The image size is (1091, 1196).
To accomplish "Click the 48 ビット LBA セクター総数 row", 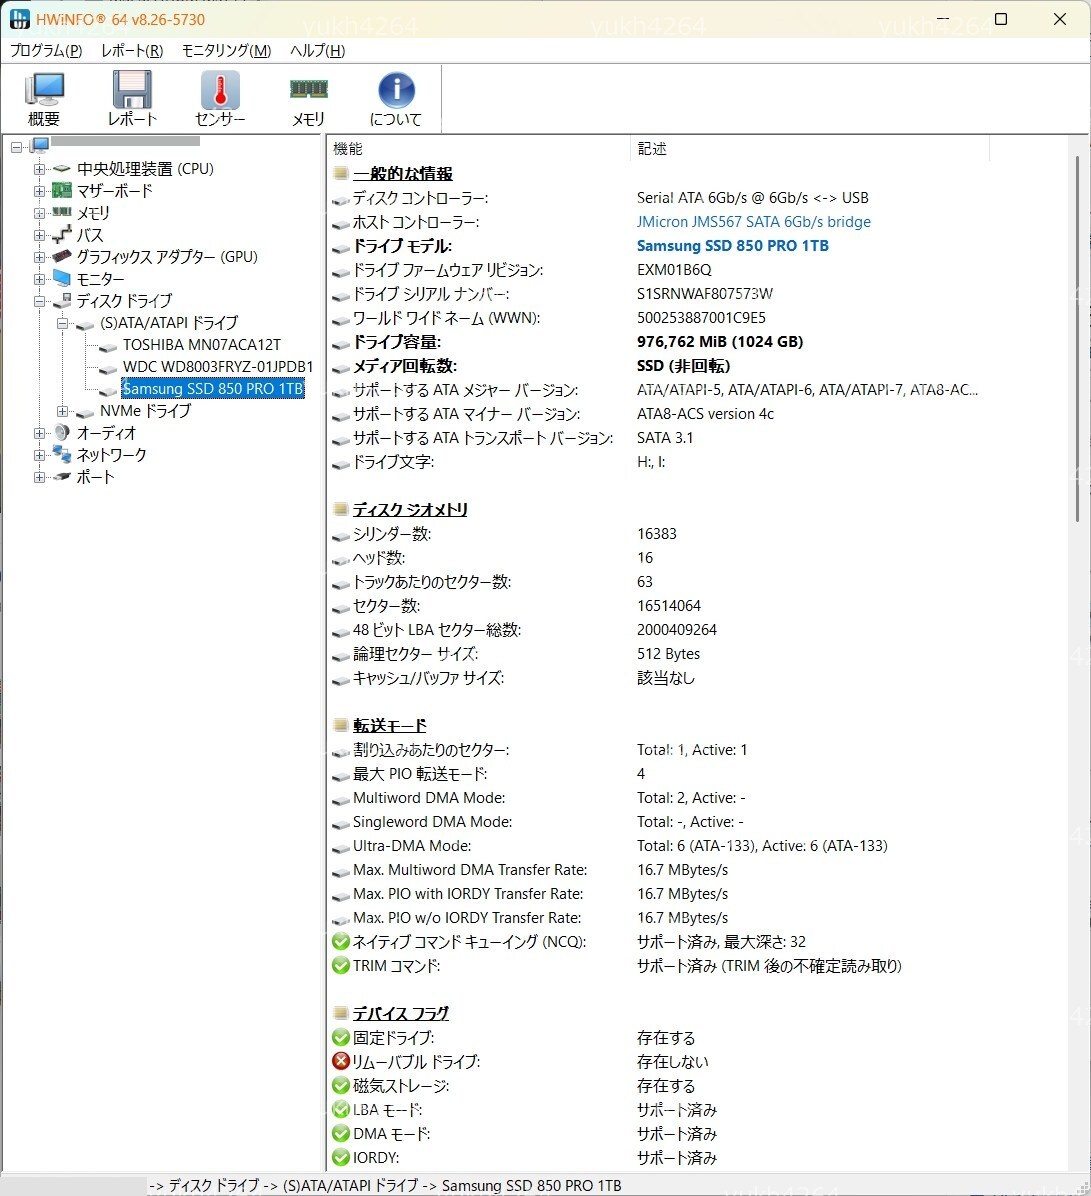I will (x=658, y=629).
